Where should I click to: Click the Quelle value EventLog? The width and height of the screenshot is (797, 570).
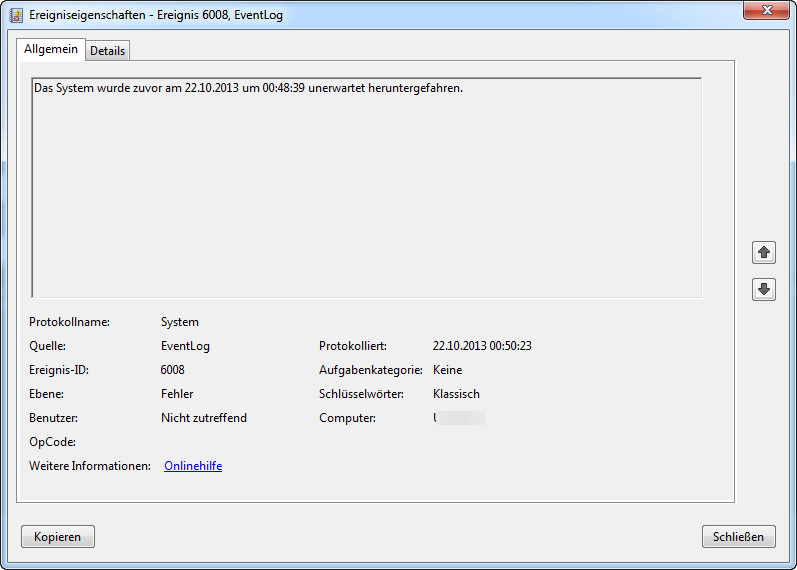coord(185,346)
